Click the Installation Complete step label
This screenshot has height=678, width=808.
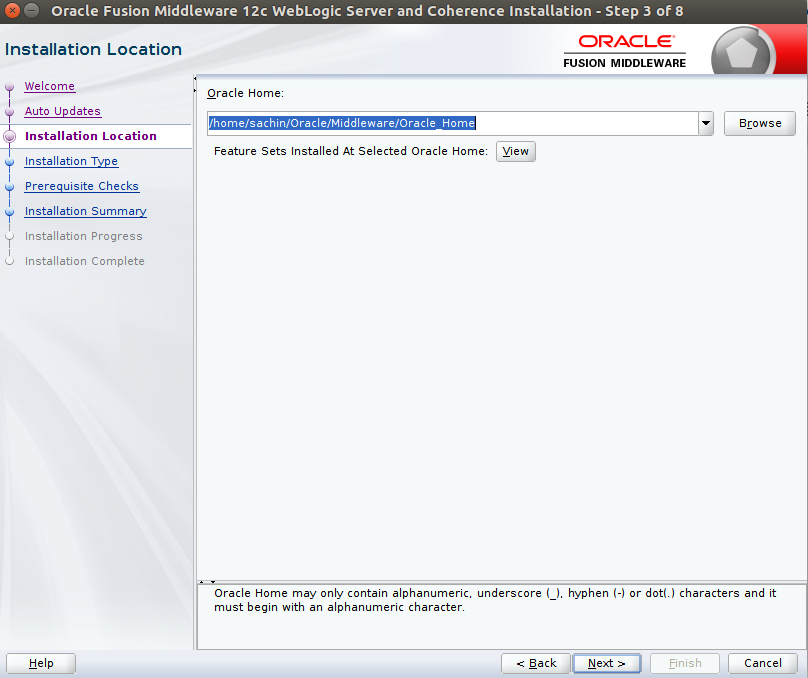pos(85,261)
